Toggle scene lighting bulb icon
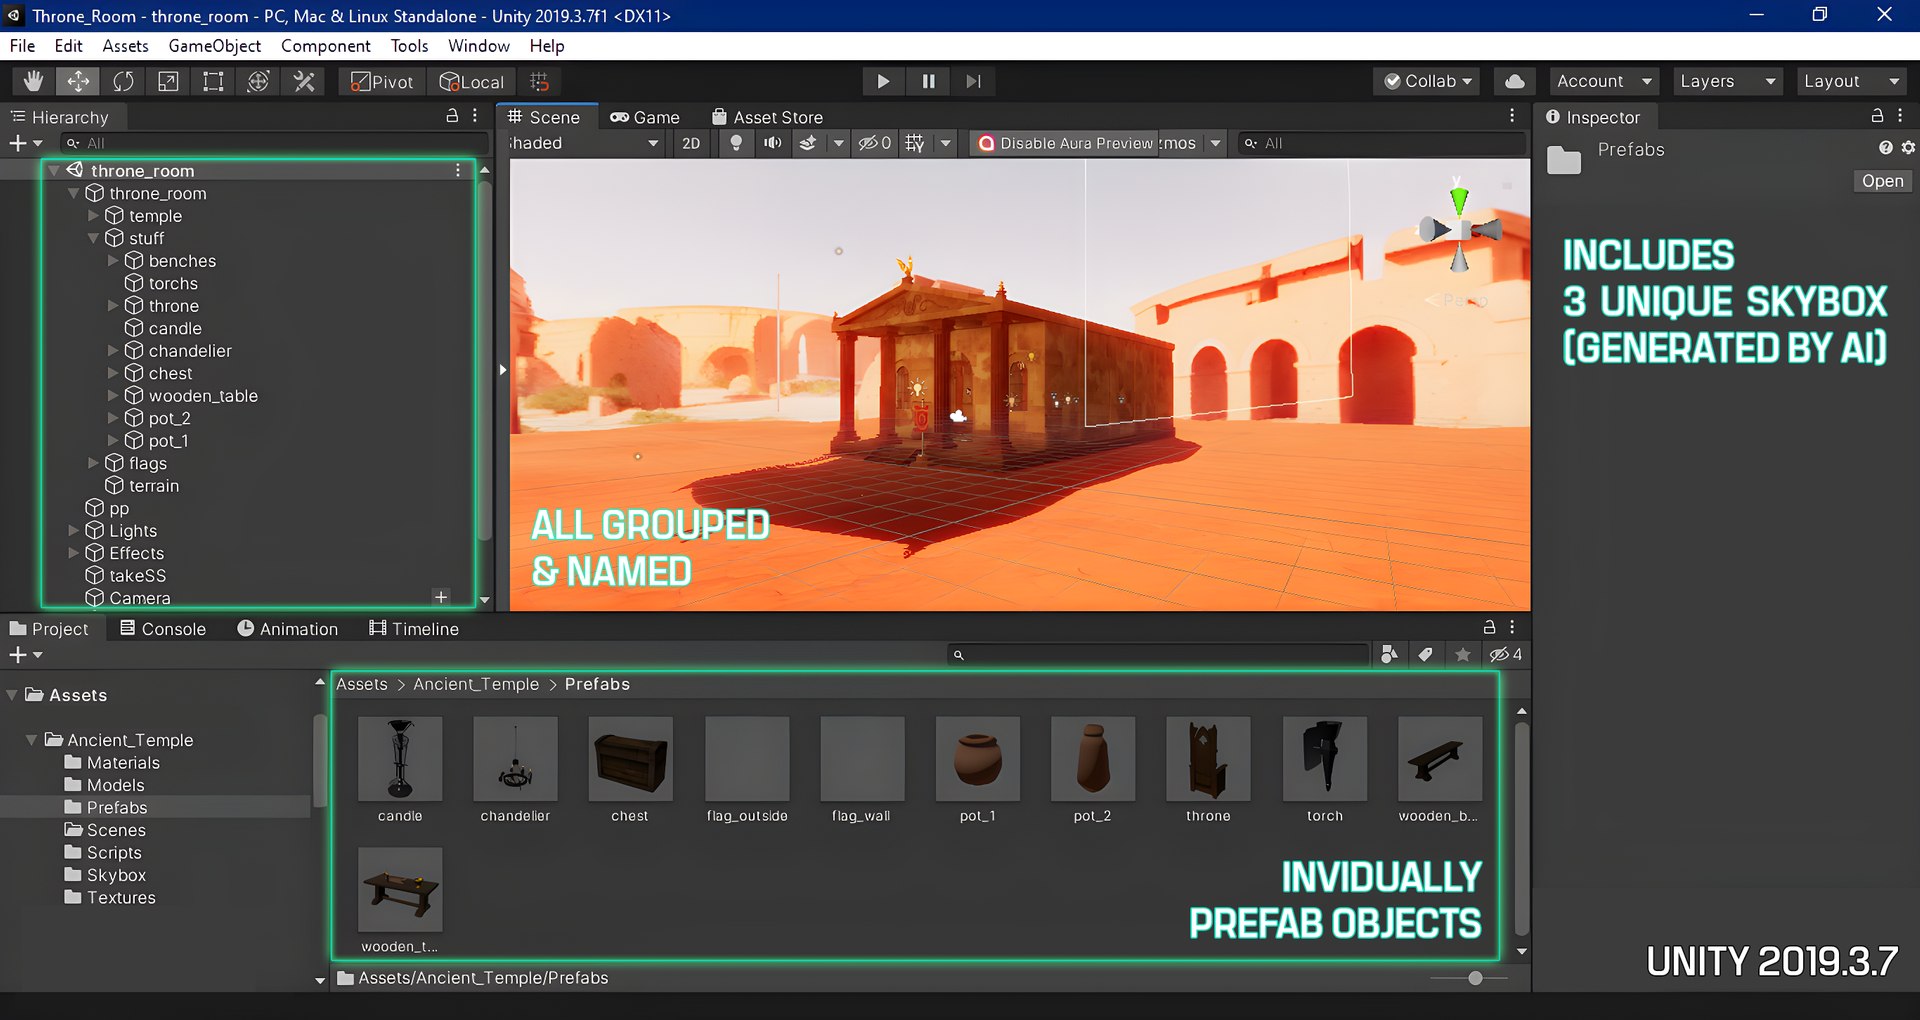1920x1020 pixels. point(736,143)
